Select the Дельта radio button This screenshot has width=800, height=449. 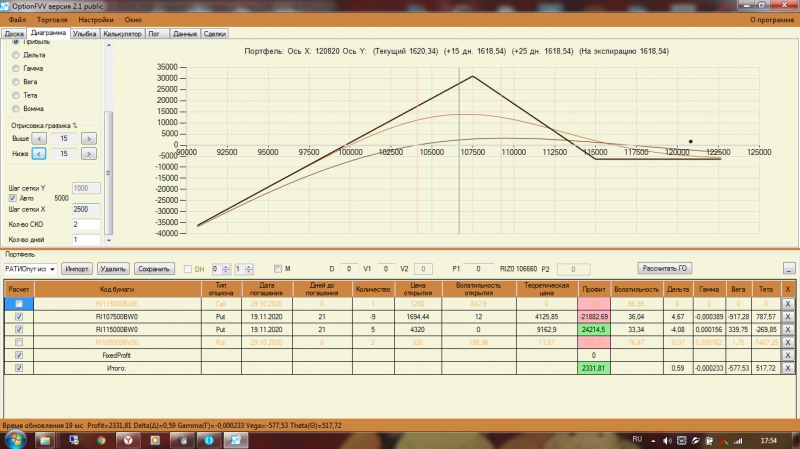click(x=16, y=55)
